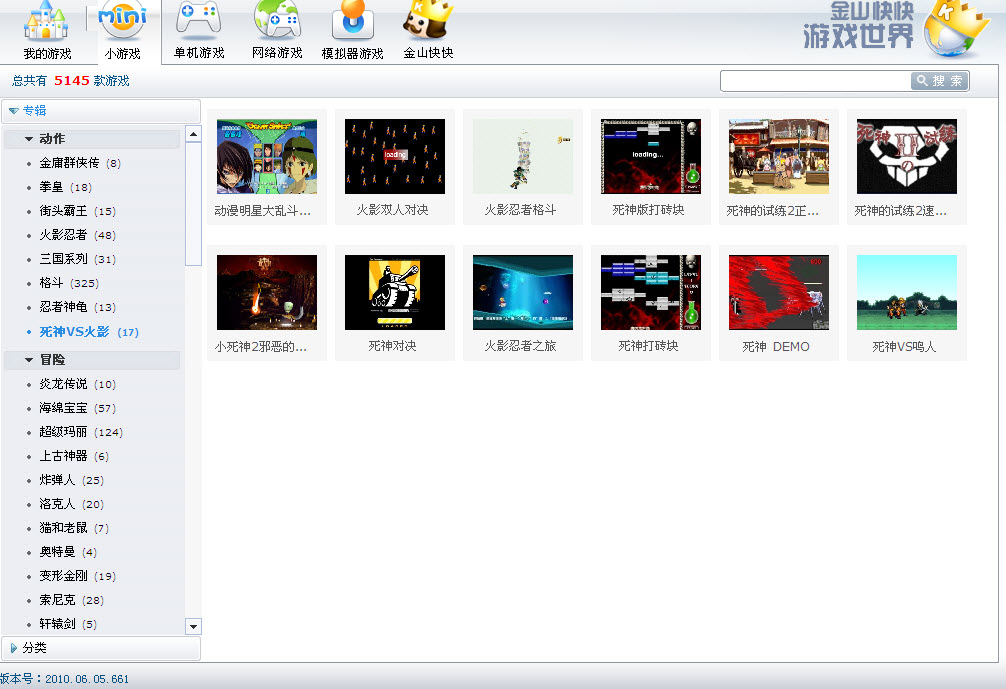The image size is (1006, 689).
Task: Open 金山快快 crown mascot icon
Action: [x=427, y=21]
